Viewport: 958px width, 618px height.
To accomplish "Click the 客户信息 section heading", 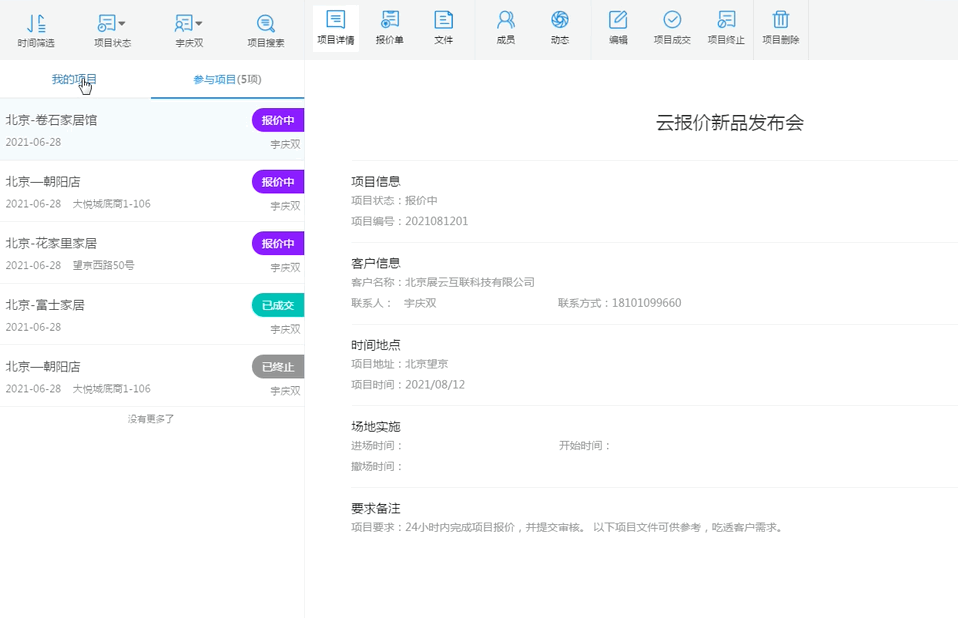I will [375, 263].
